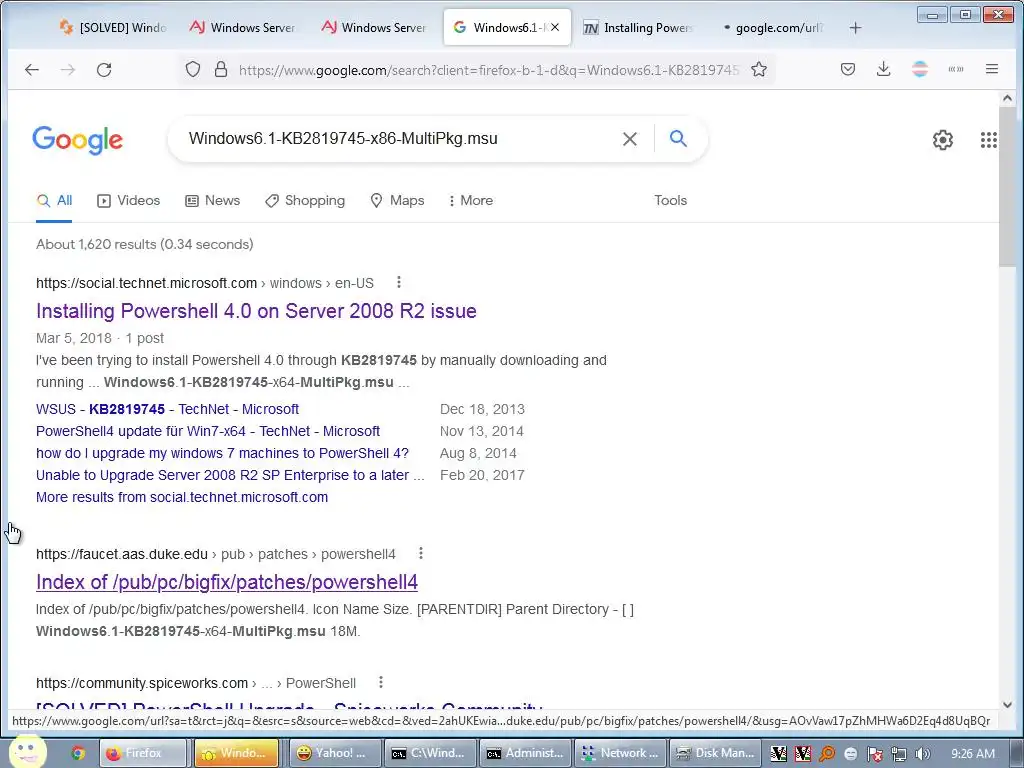
Task: Click the quote-marks extension icon
Action: (955, 69)
